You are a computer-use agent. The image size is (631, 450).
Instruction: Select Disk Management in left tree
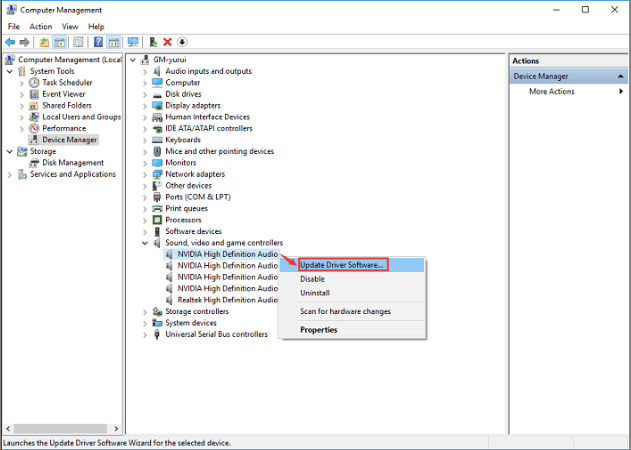click(73, 163)
